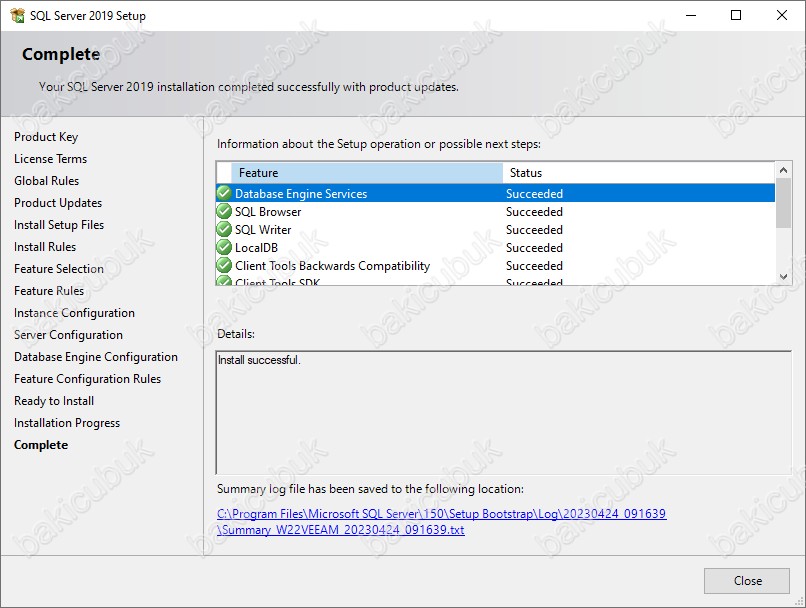The width and height of the screenshot is (806, 608).
Task: Click the Feature Rules step
Action: tap(49, 291)
